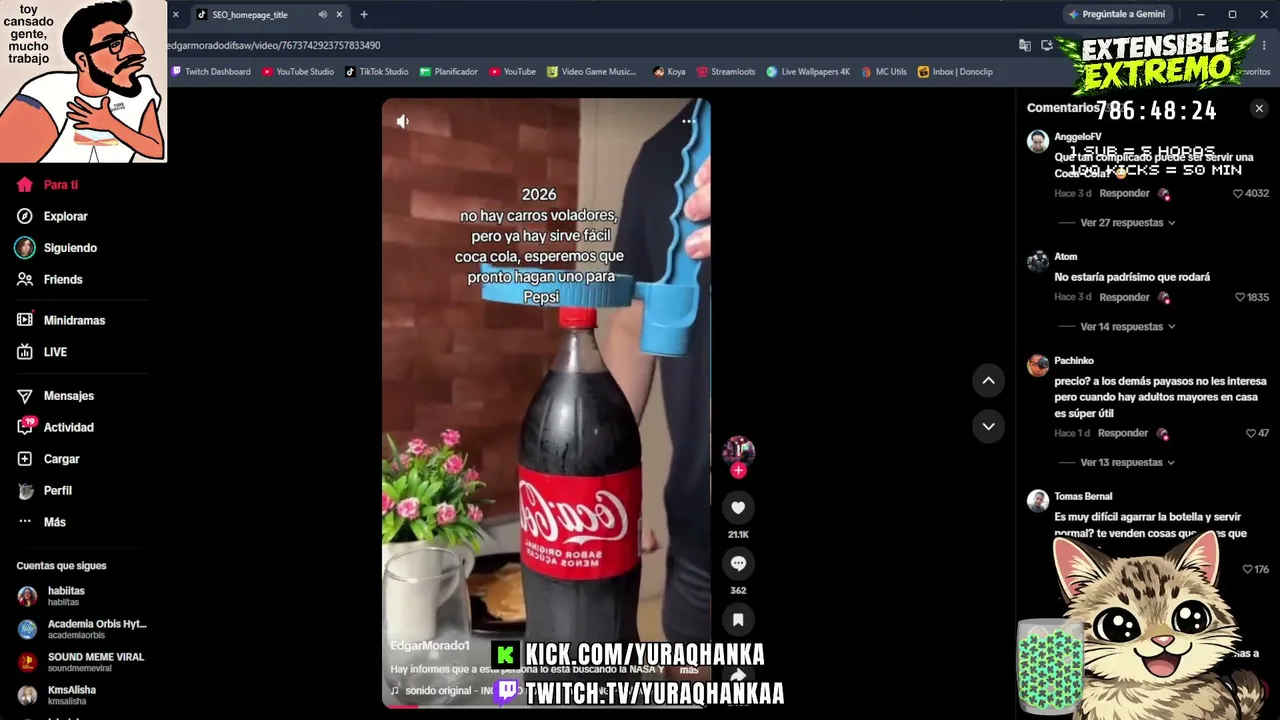Image resolution: width=1280 pixels, height=720 pixels.
Task: Open the creator's avatar beside the video
Action: [738, 450]
